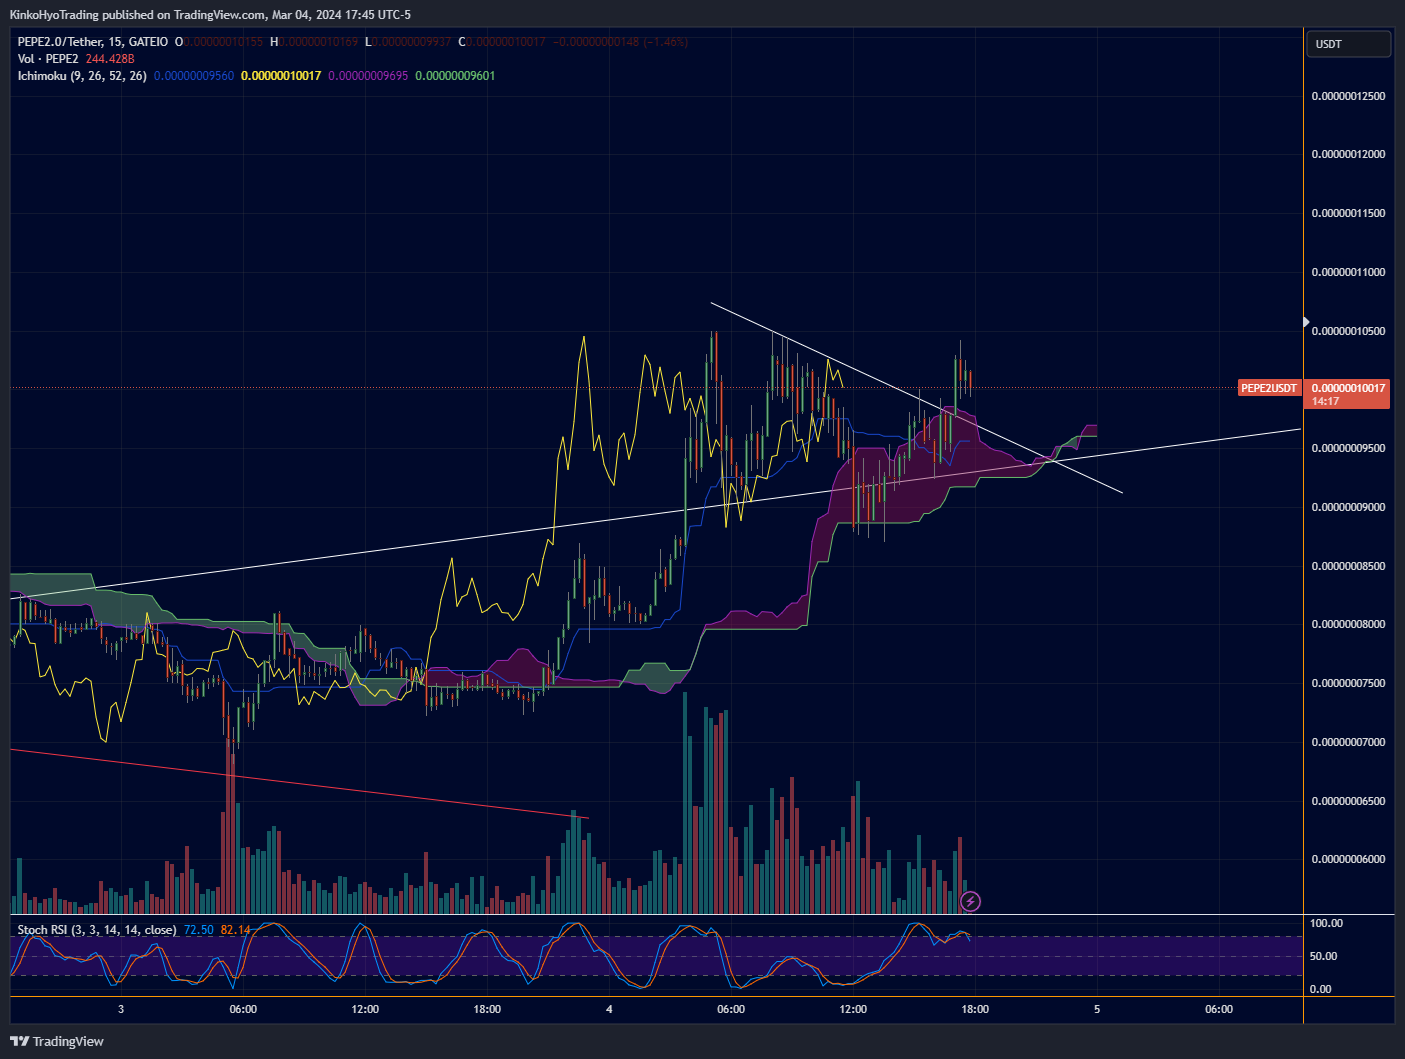1405x1059 pixels.
Task: Click the 0.00000006000 price axis label
Action: (1348, 859)
